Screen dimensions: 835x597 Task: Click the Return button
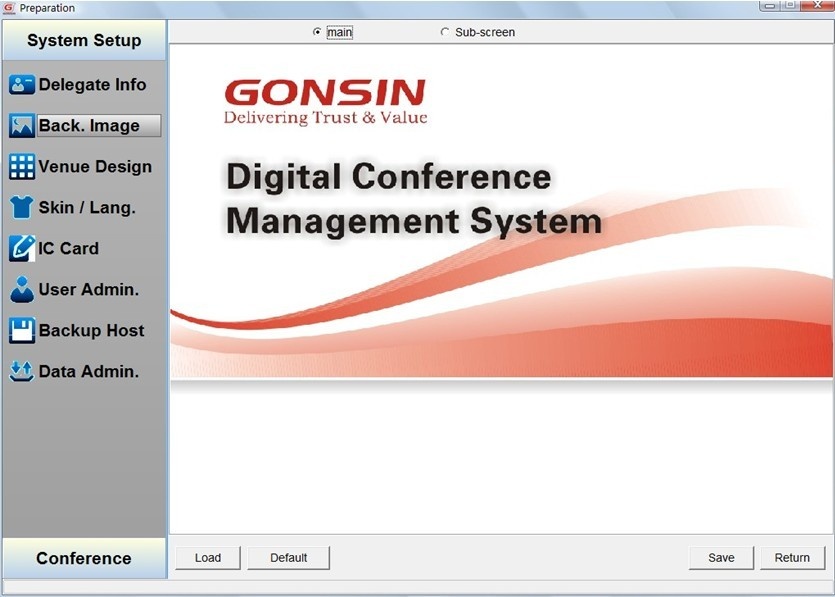[x=792, y=558]
